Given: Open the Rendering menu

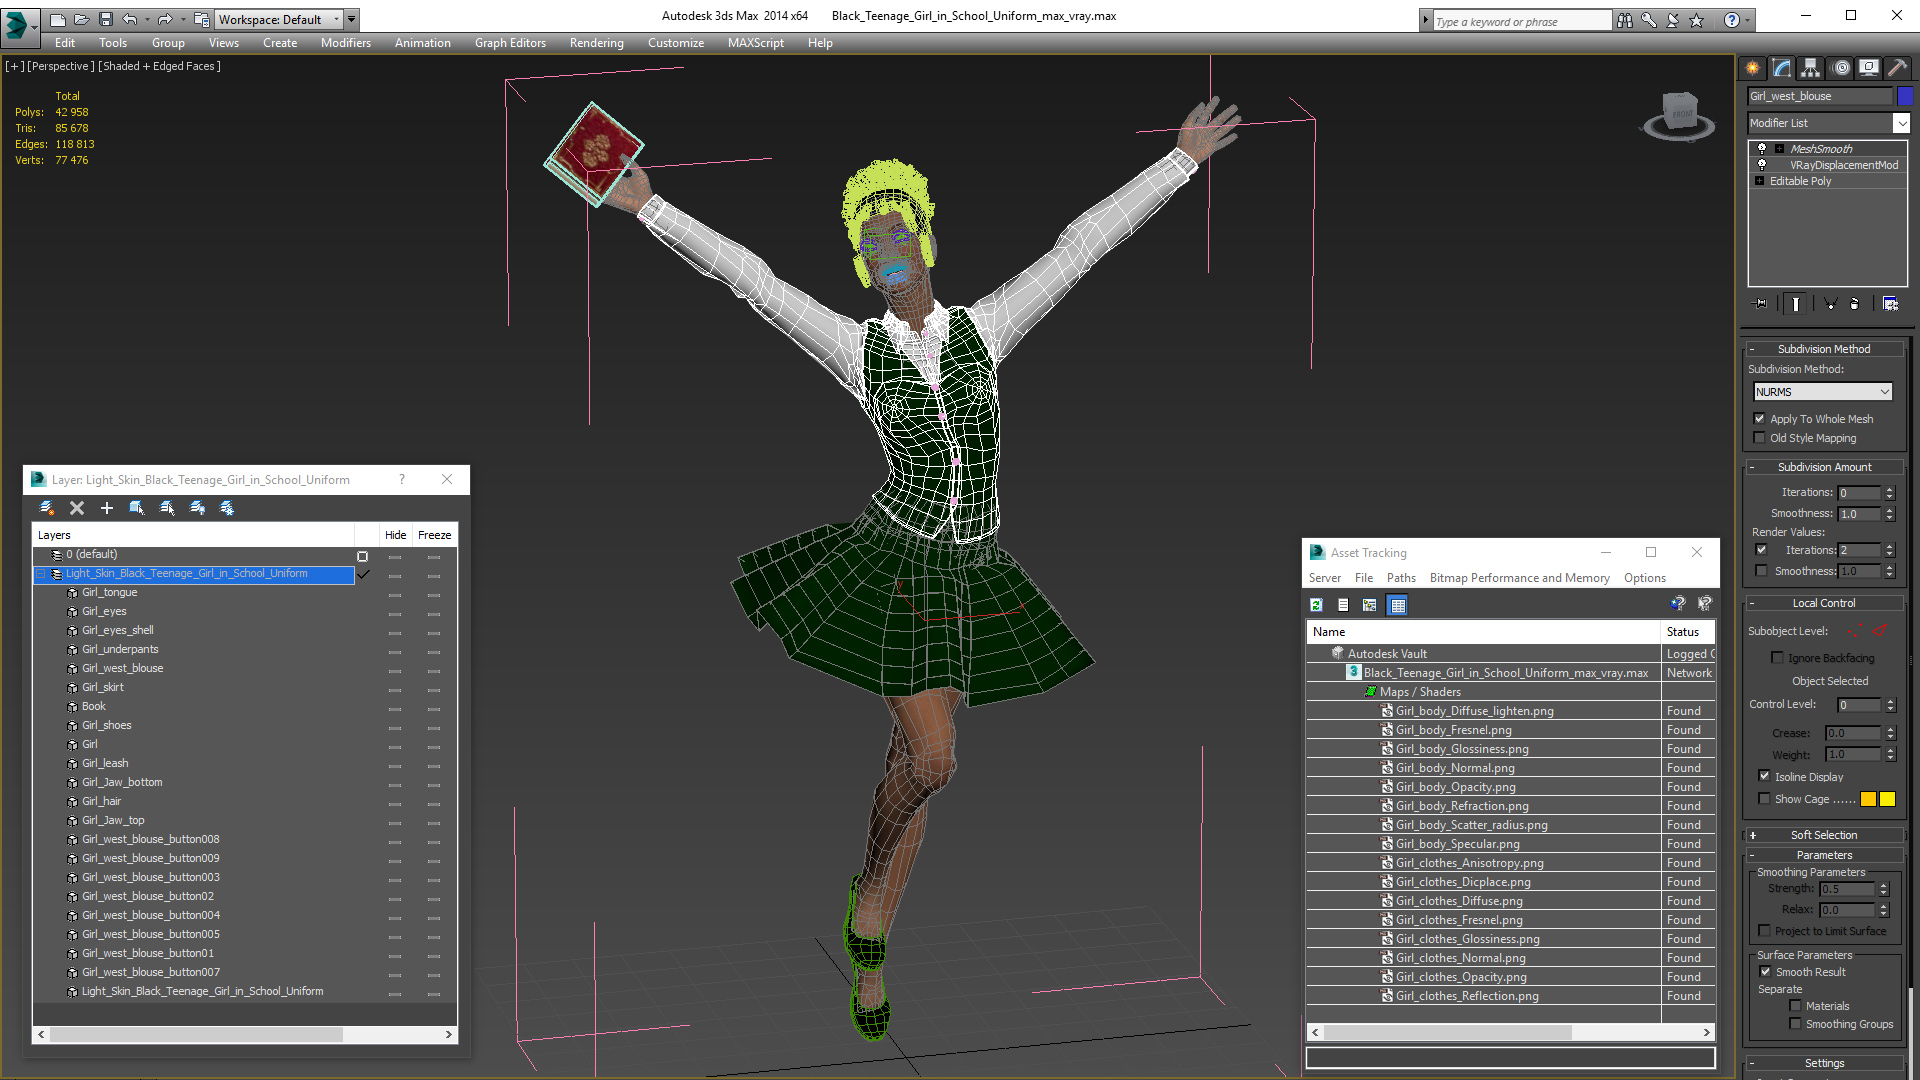Looking at the screenshot, I should pyautogui.click(x=596, y=43).
